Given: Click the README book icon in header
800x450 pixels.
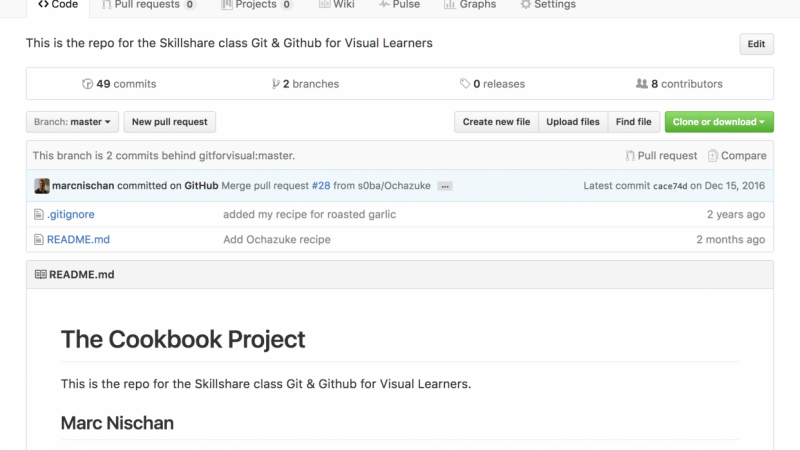Looking at the screenshot, I should tap(41, 274).
